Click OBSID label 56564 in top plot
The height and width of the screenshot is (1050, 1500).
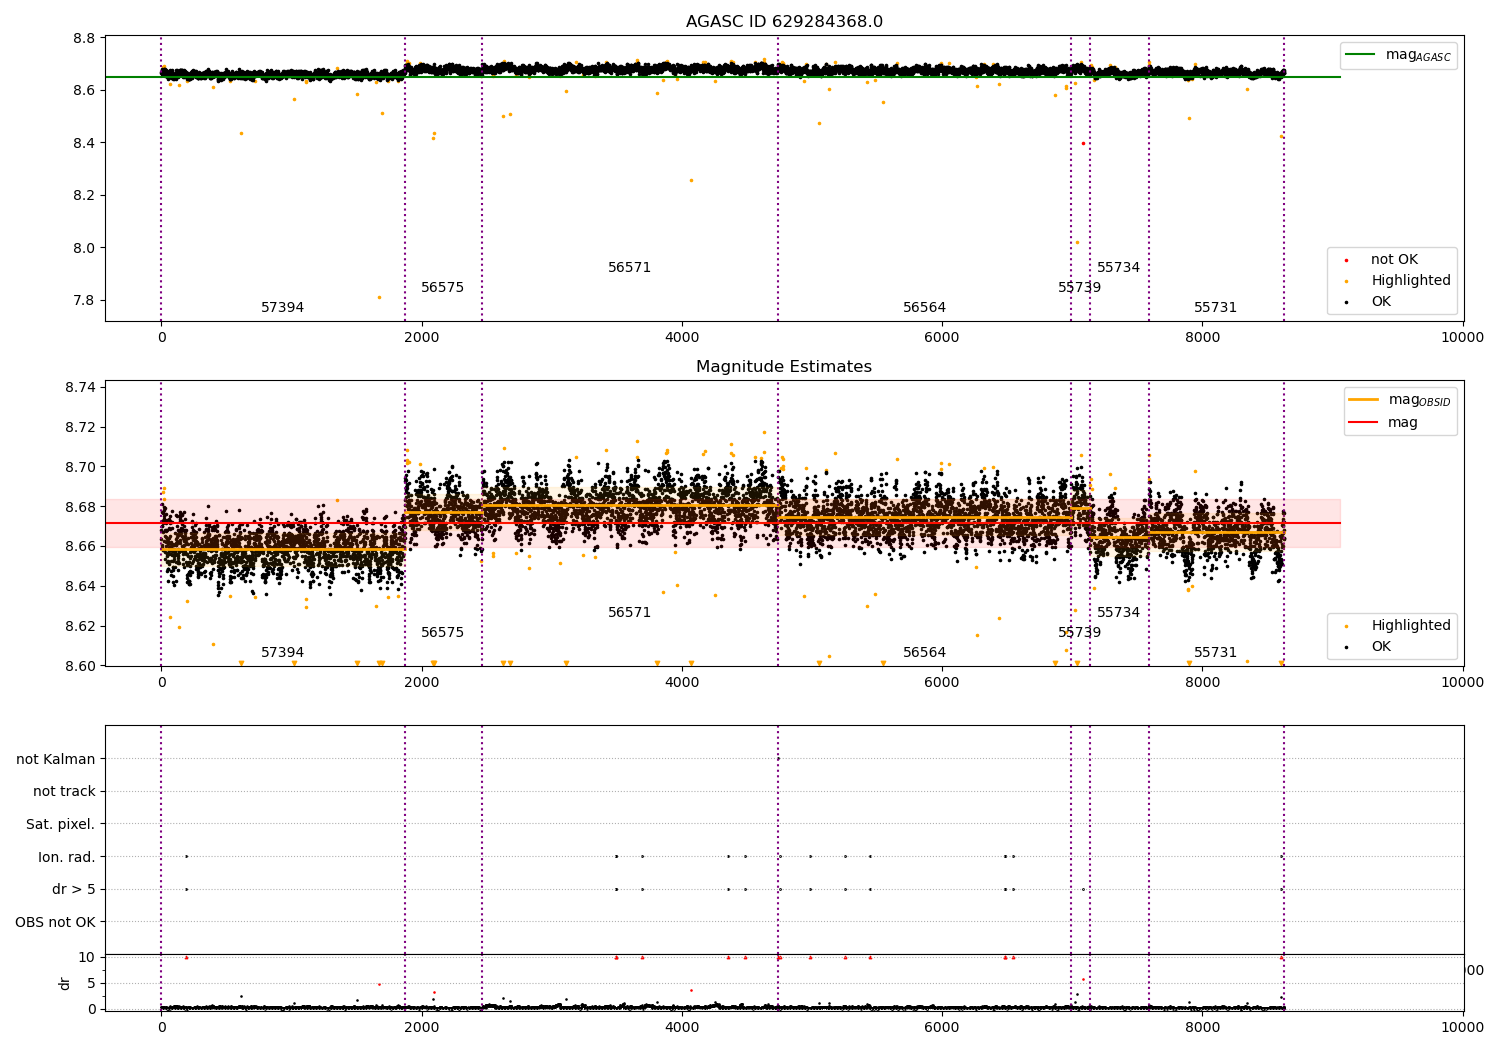pyautogui.click(x=924, y=308)
